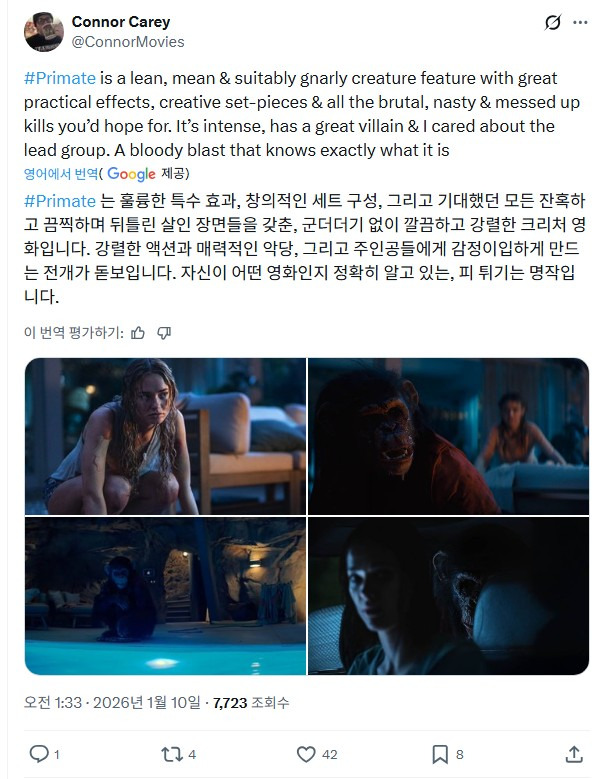The width and height of the screenshot is (598, 779).
Task: Click the reply speech bubble icon
Action: point(39,754)
